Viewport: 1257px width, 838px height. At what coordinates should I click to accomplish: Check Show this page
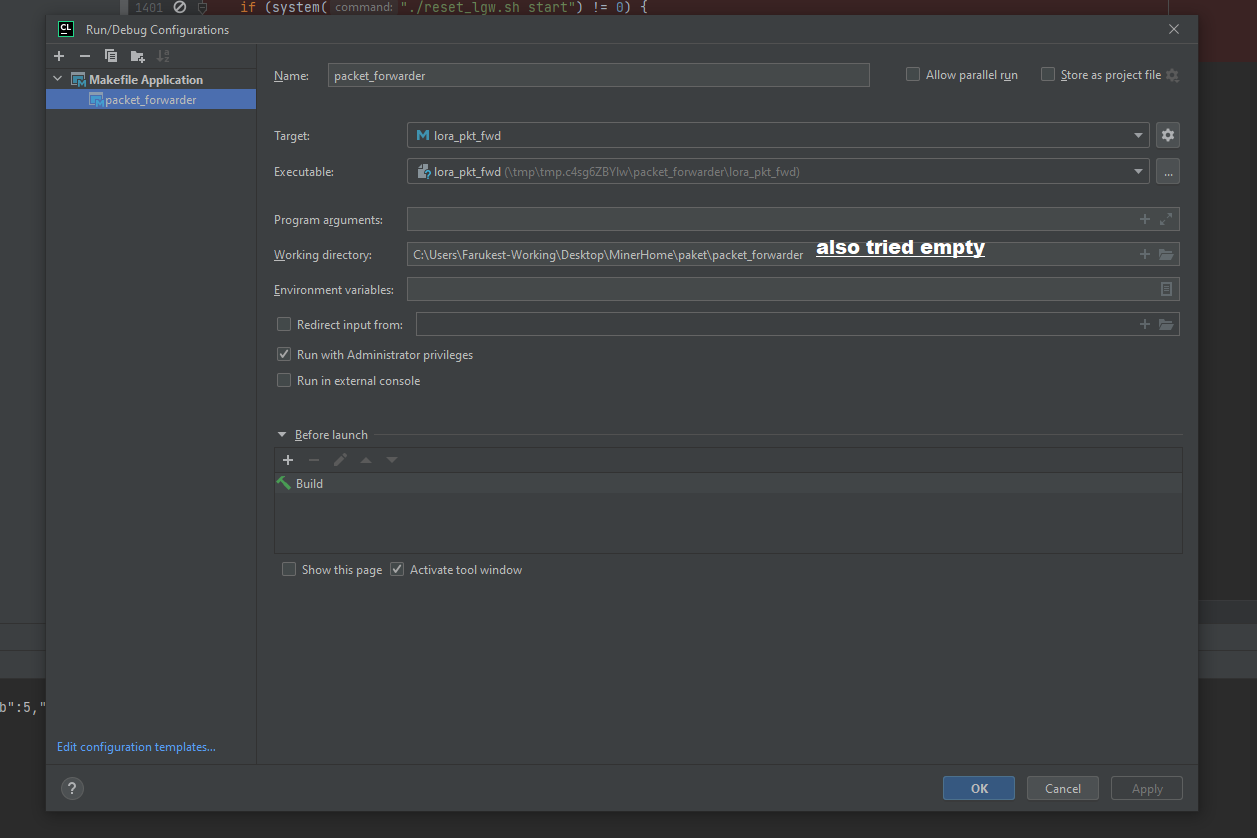click(x=289, y=569)
